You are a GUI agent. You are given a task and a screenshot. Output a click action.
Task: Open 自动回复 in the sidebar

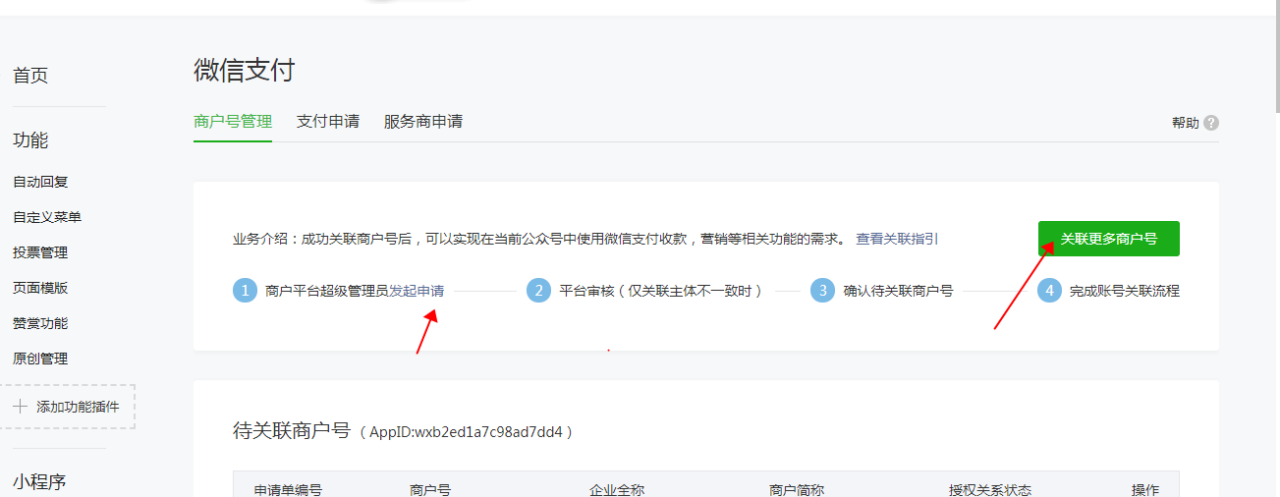tap(40, 182)
